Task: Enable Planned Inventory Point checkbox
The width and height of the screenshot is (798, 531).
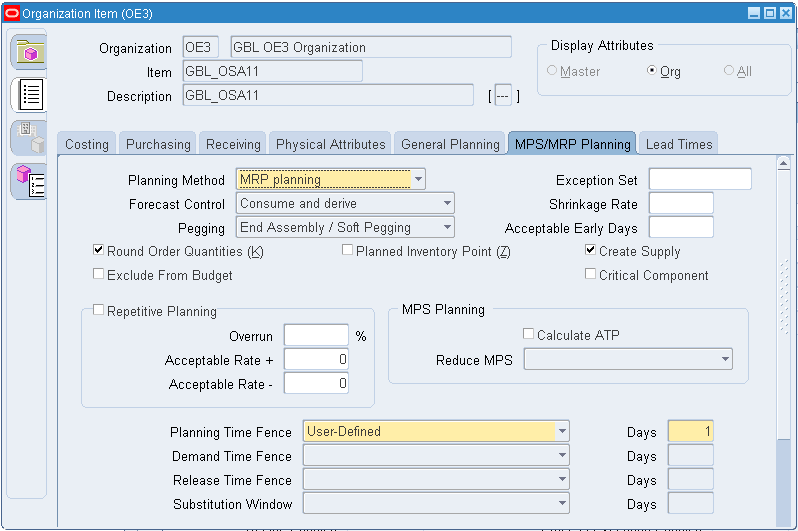Action: pos(347,250)
